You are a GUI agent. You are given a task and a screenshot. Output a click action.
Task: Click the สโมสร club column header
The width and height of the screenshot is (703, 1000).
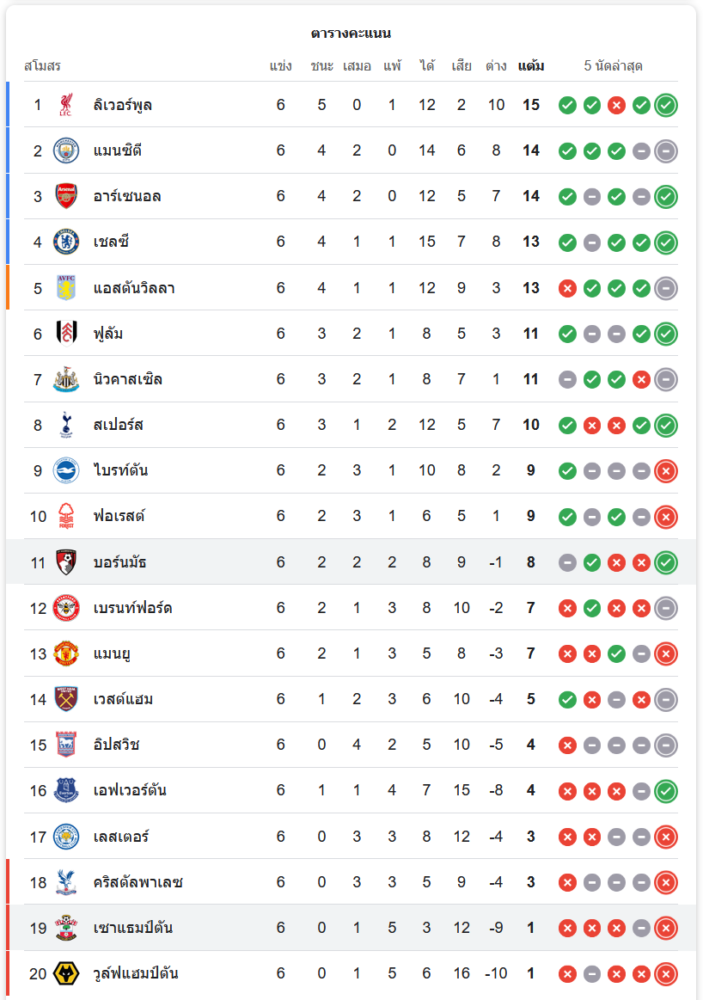point(42,66)
